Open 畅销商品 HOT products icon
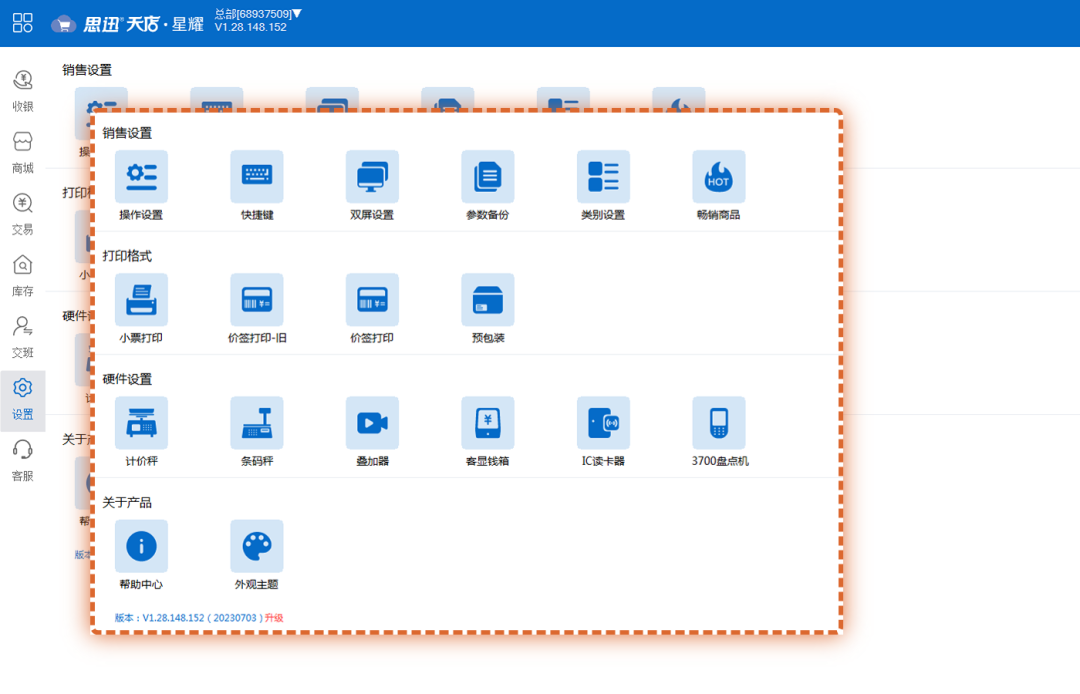1080x694 pixels. (x=719, y=177)
